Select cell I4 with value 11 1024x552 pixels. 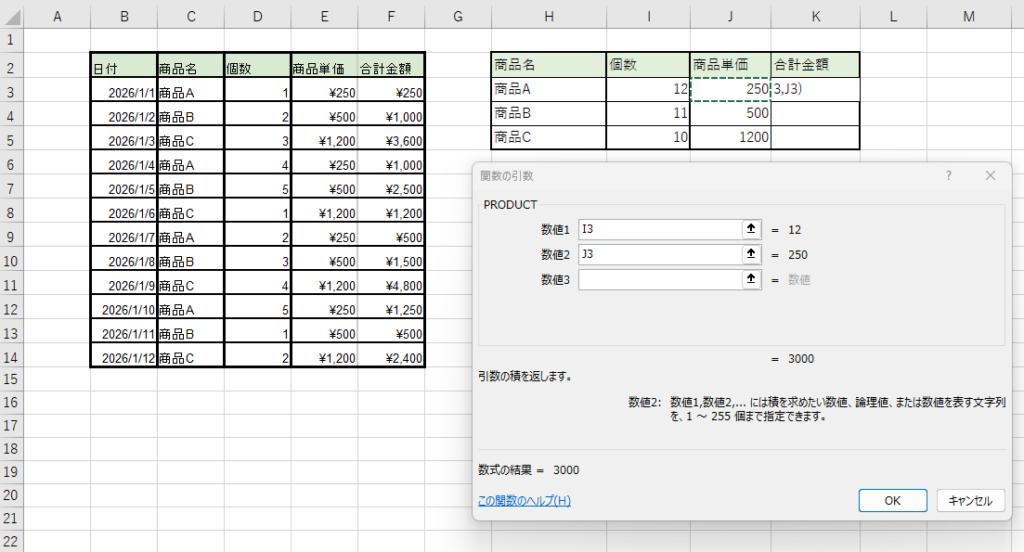click(x=648, y=113)
